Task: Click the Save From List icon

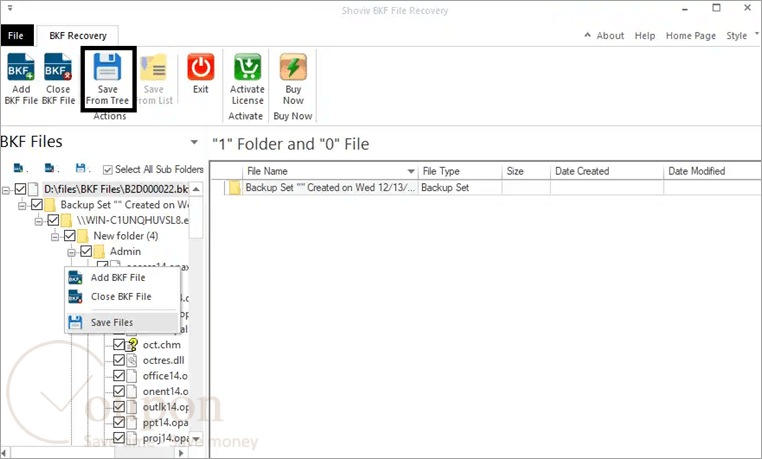Action: click(x=154, y=67)
